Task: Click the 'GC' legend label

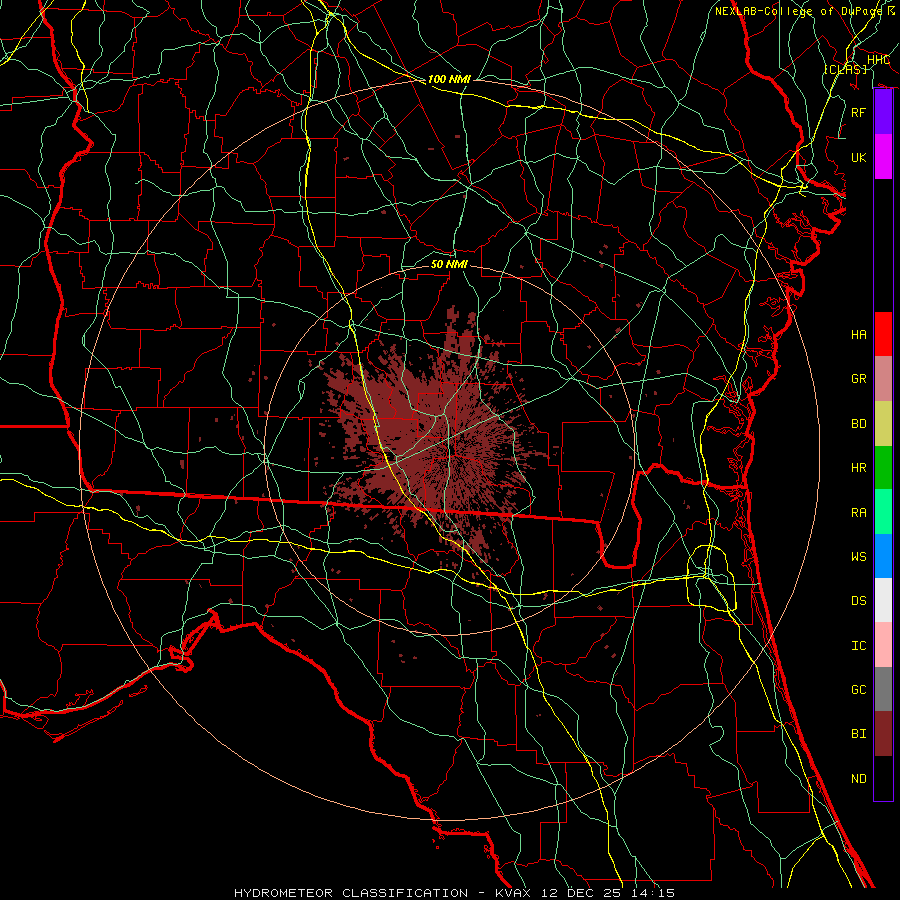Action: pos(858,689)
